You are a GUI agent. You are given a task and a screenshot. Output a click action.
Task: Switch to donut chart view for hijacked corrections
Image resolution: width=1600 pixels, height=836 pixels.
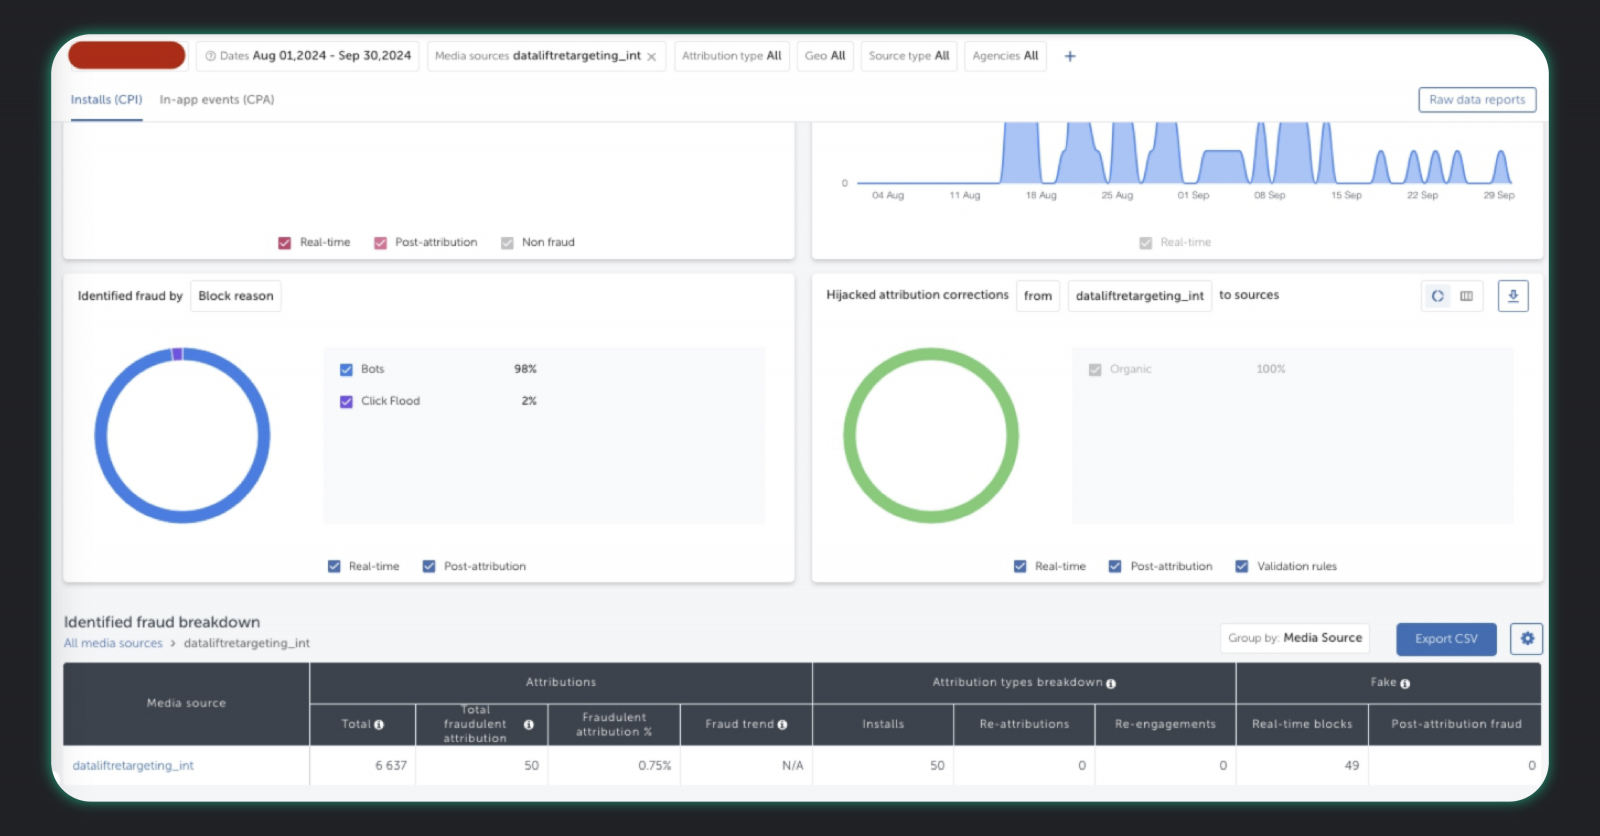[x=1437, y=296]
